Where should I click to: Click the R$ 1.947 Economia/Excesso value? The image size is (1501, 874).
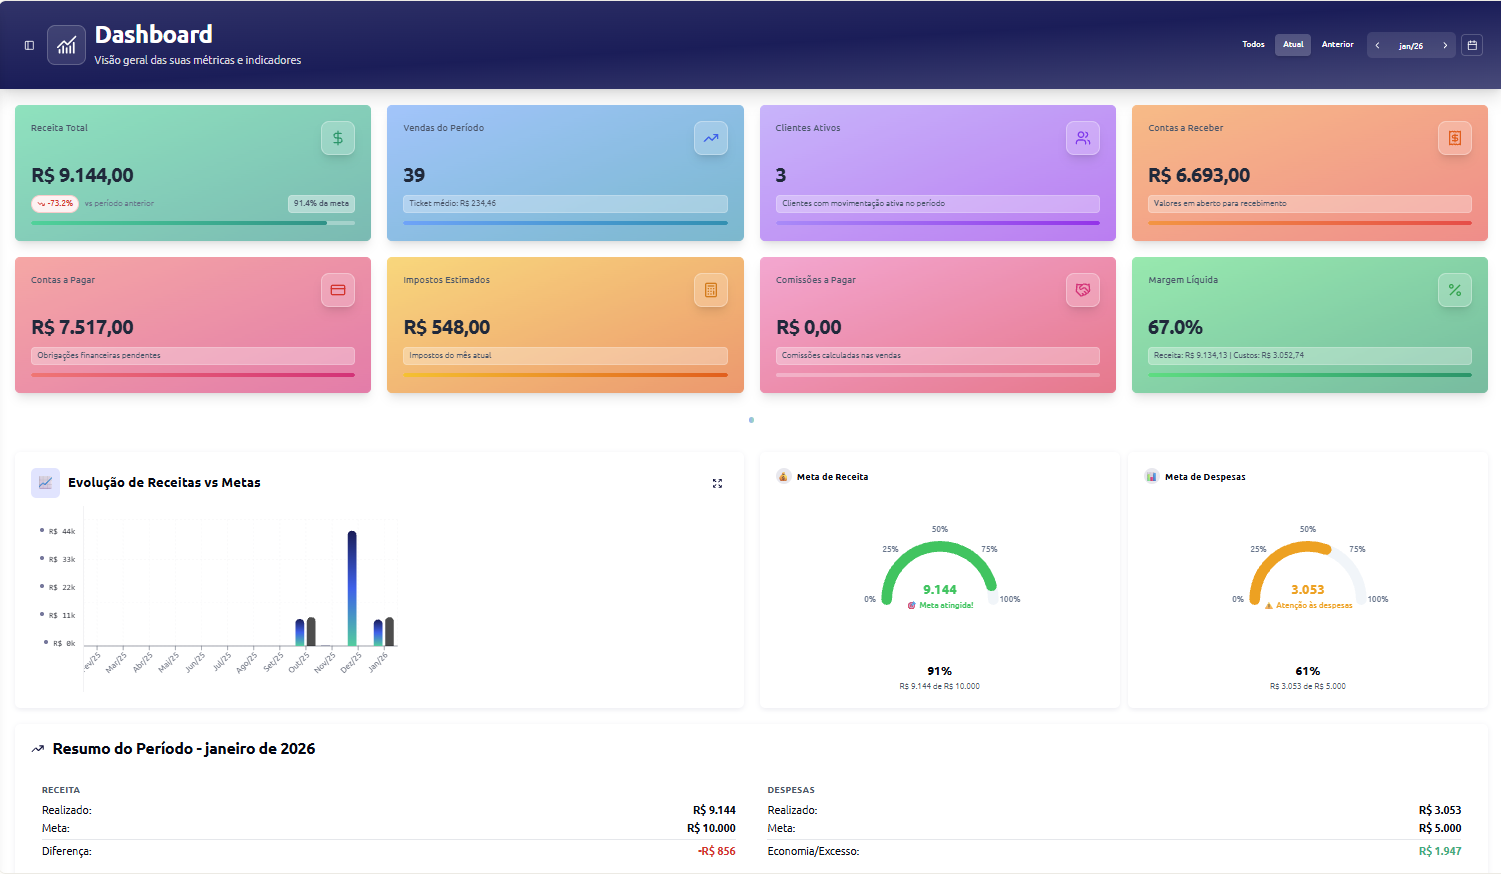coord(1440,852)
